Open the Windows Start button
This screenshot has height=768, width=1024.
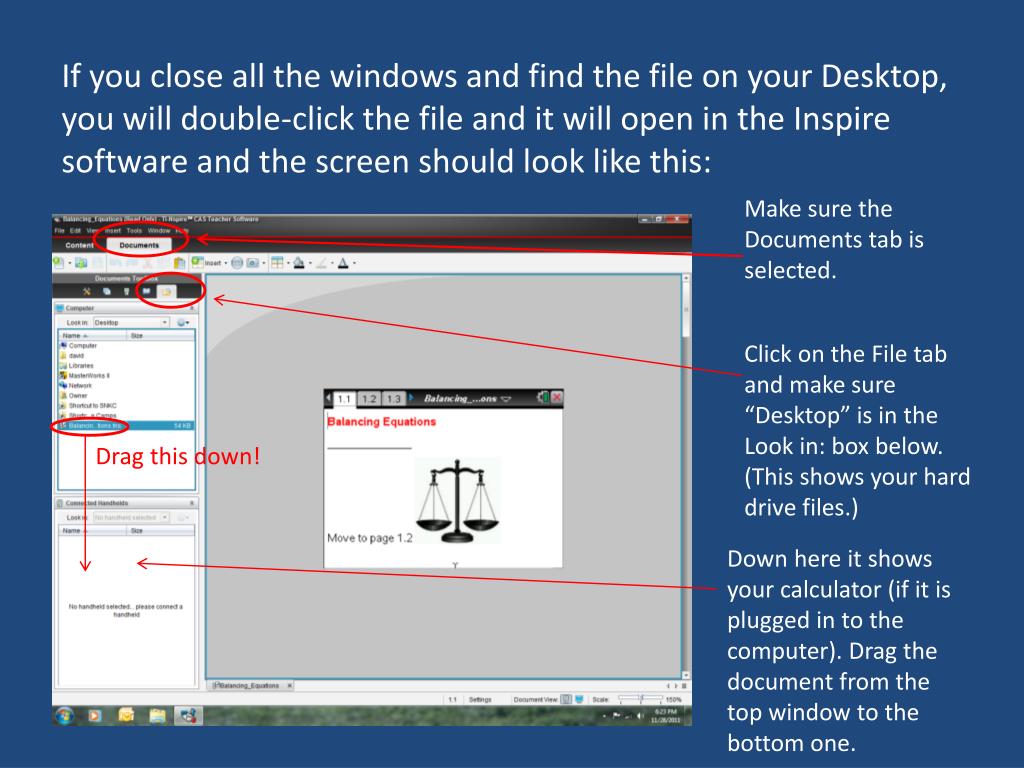point(64,716)
